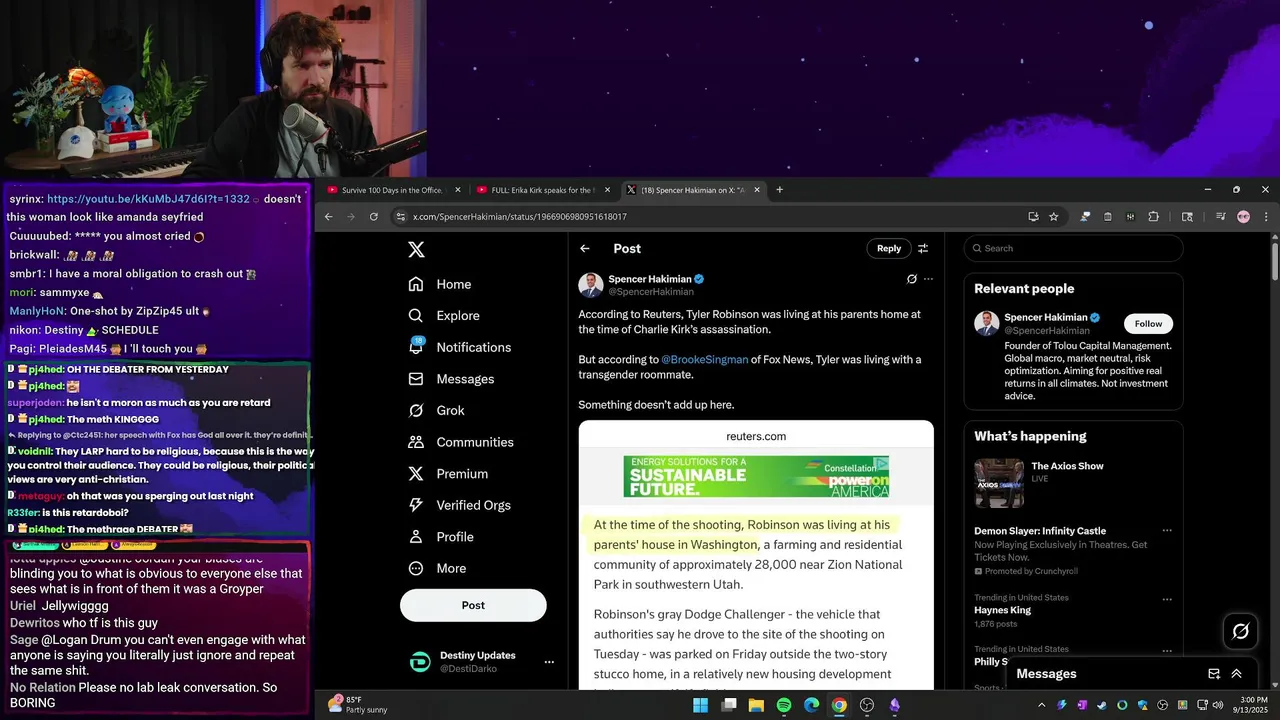
Task: Open Destiny Updates account options menu
Action: point(548,662)
